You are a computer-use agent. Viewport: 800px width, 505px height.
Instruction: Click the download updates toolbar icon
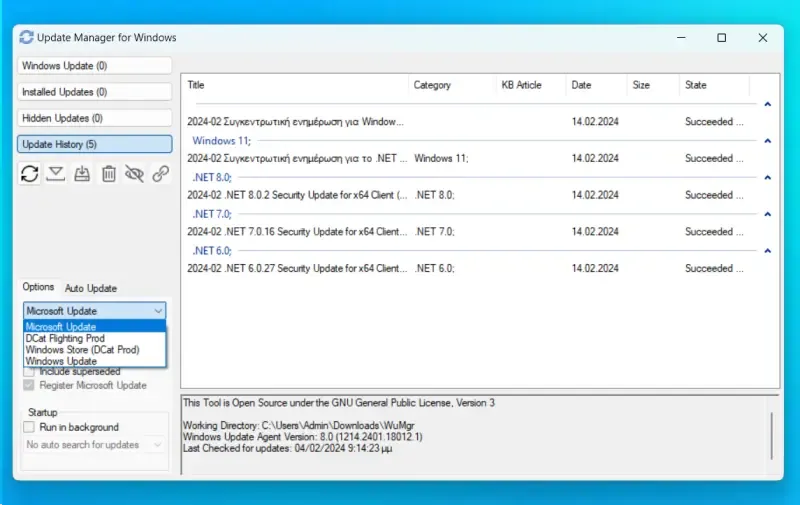coord(56,174)
